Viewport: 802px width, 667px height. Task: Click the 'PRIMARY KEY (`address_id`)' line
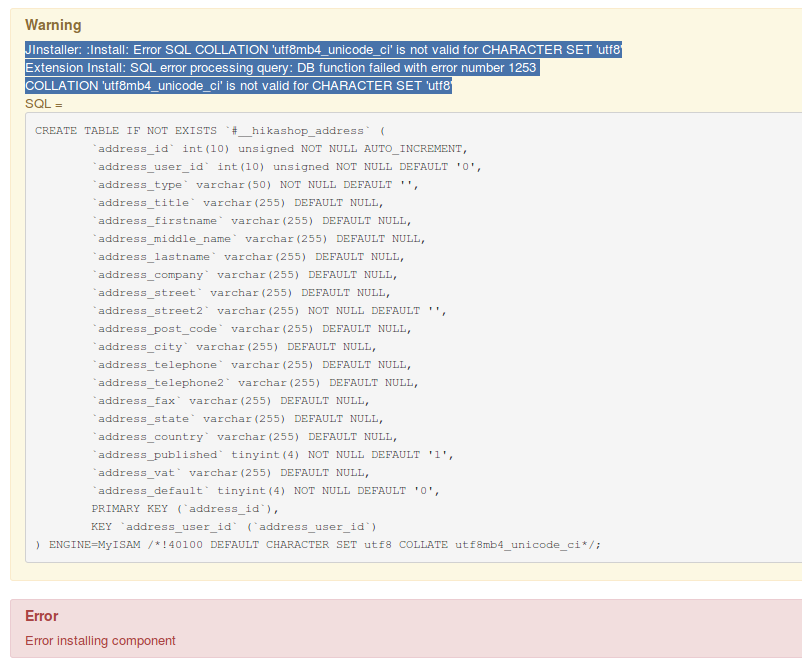(185, 508)
